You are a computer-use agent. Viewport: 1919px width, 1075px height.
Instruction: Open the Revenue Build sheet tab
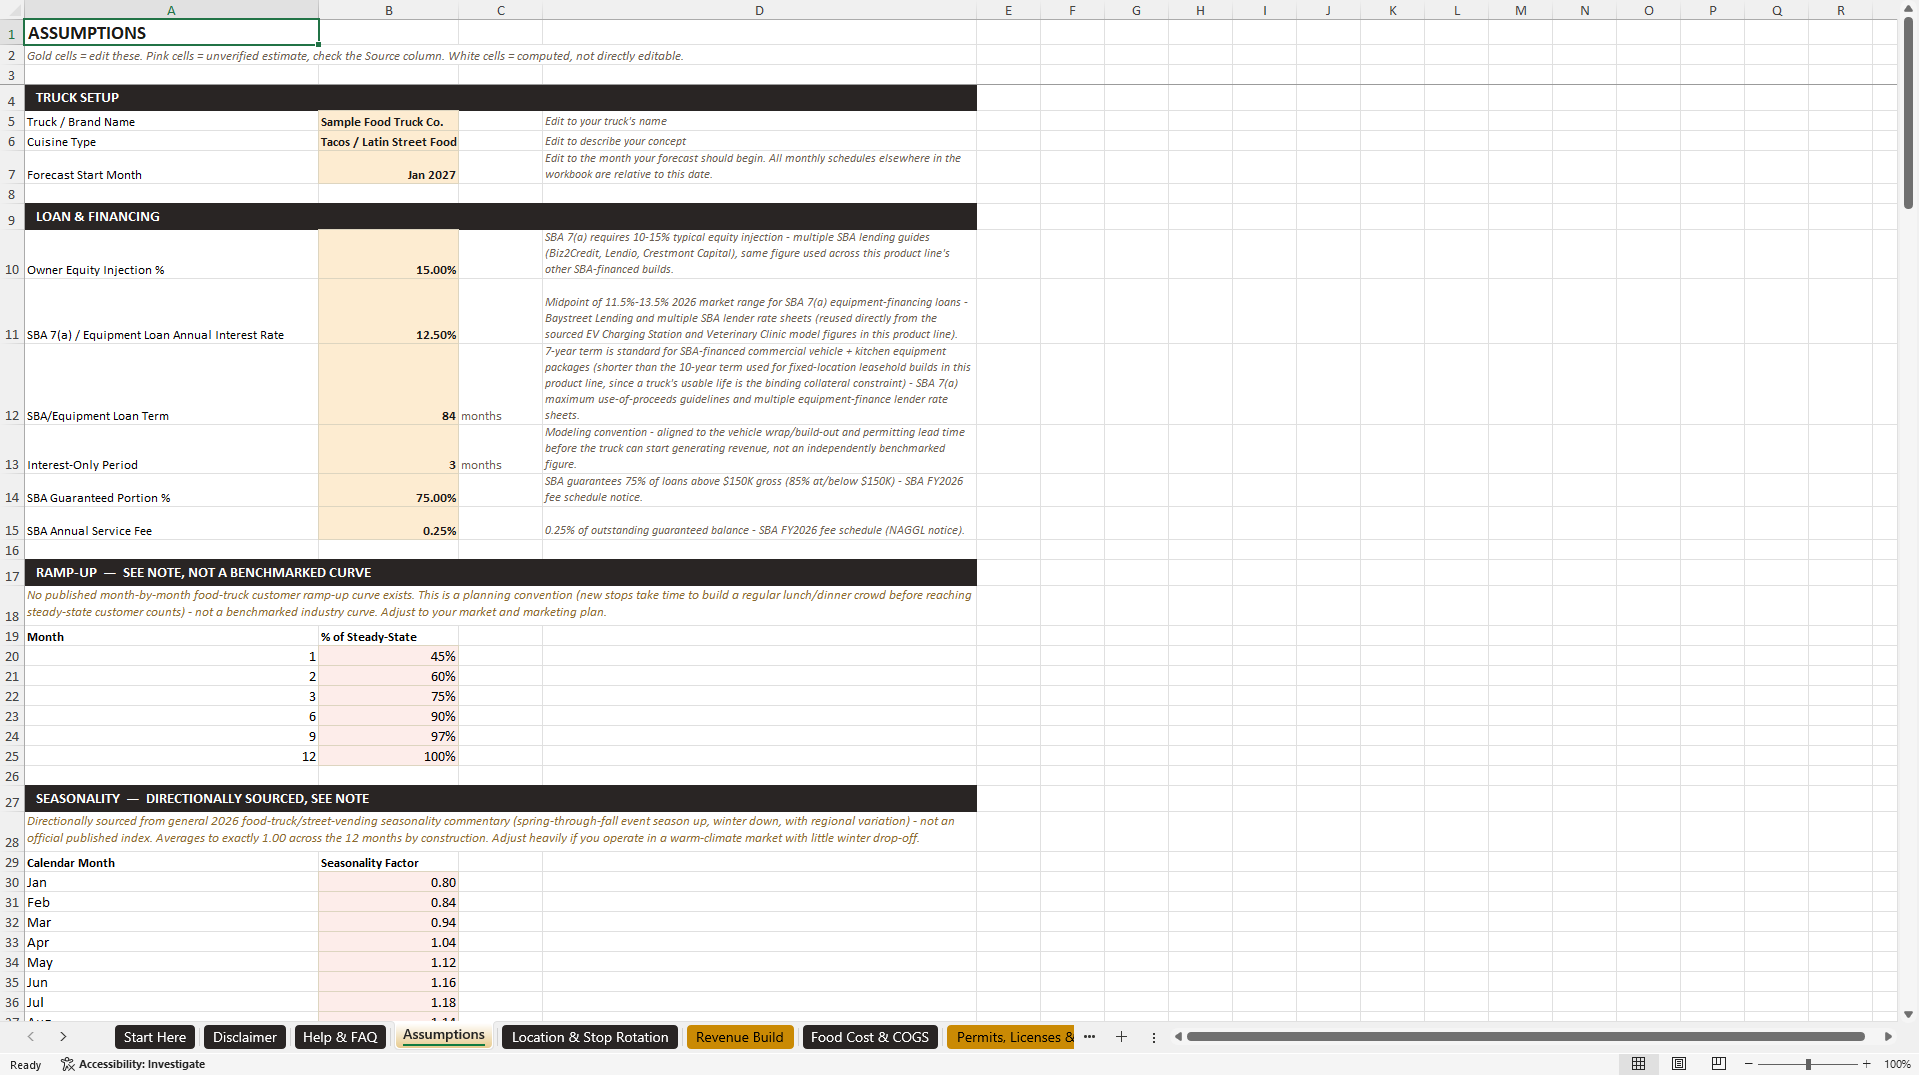(740, 1037)
